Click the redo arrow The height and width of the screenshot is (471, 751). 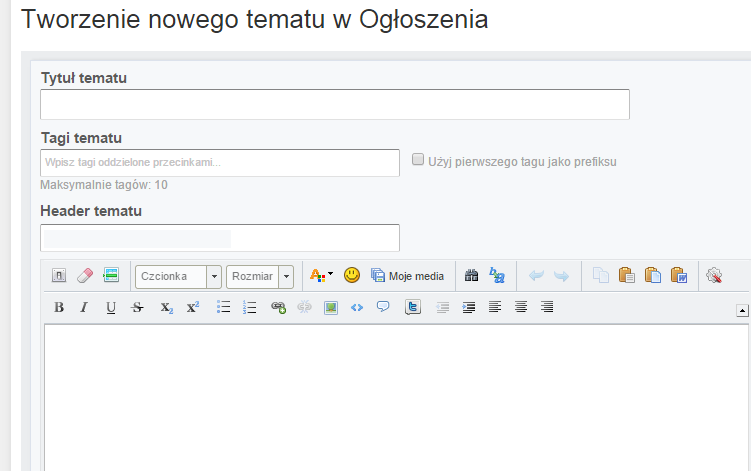pyautogui.click(x=561, y=276)
